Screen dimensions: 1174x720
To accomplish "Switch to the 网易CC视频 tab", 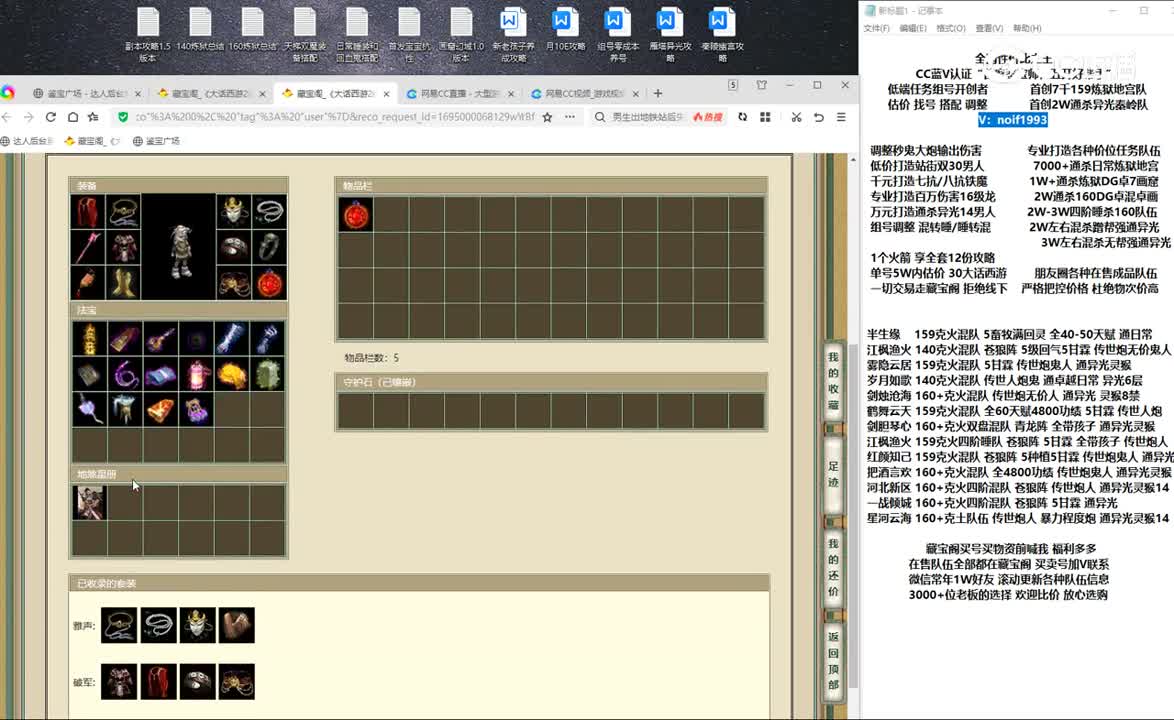I will [584, 94].
